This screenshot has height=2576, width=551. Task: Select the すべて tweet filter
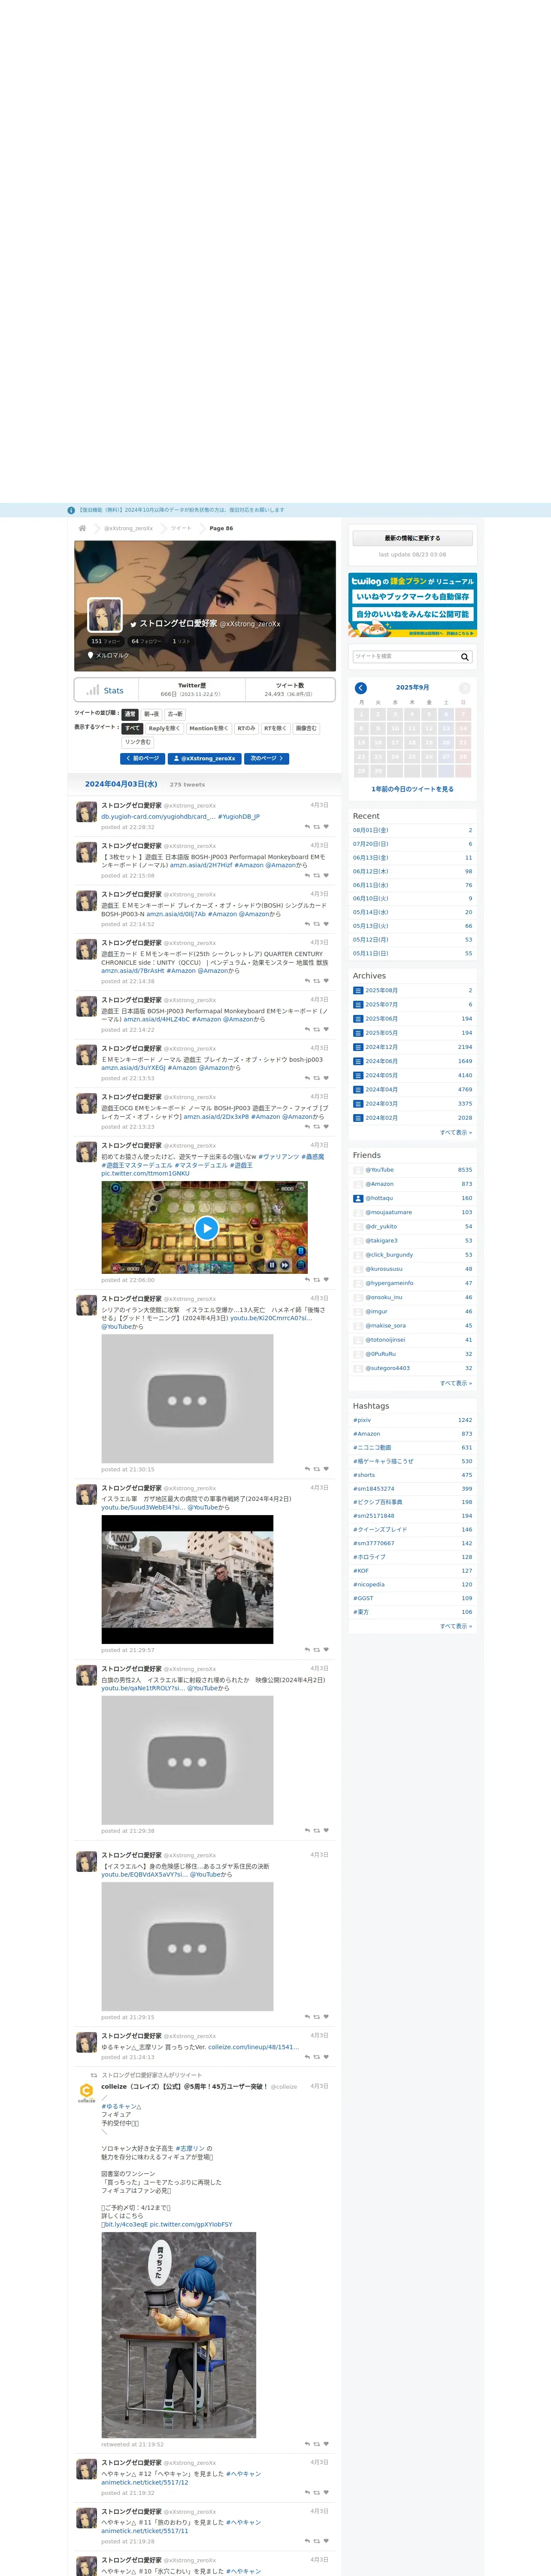click(x=133, y=728)
